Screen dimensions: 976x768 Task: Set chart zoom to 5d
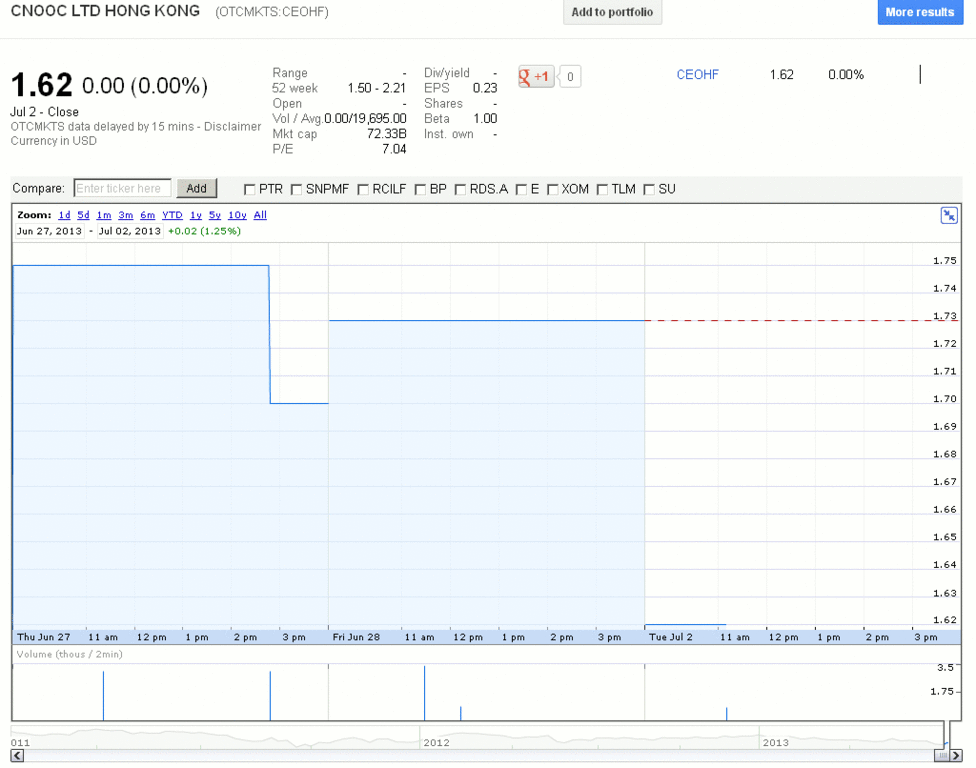tap(83, 215)
